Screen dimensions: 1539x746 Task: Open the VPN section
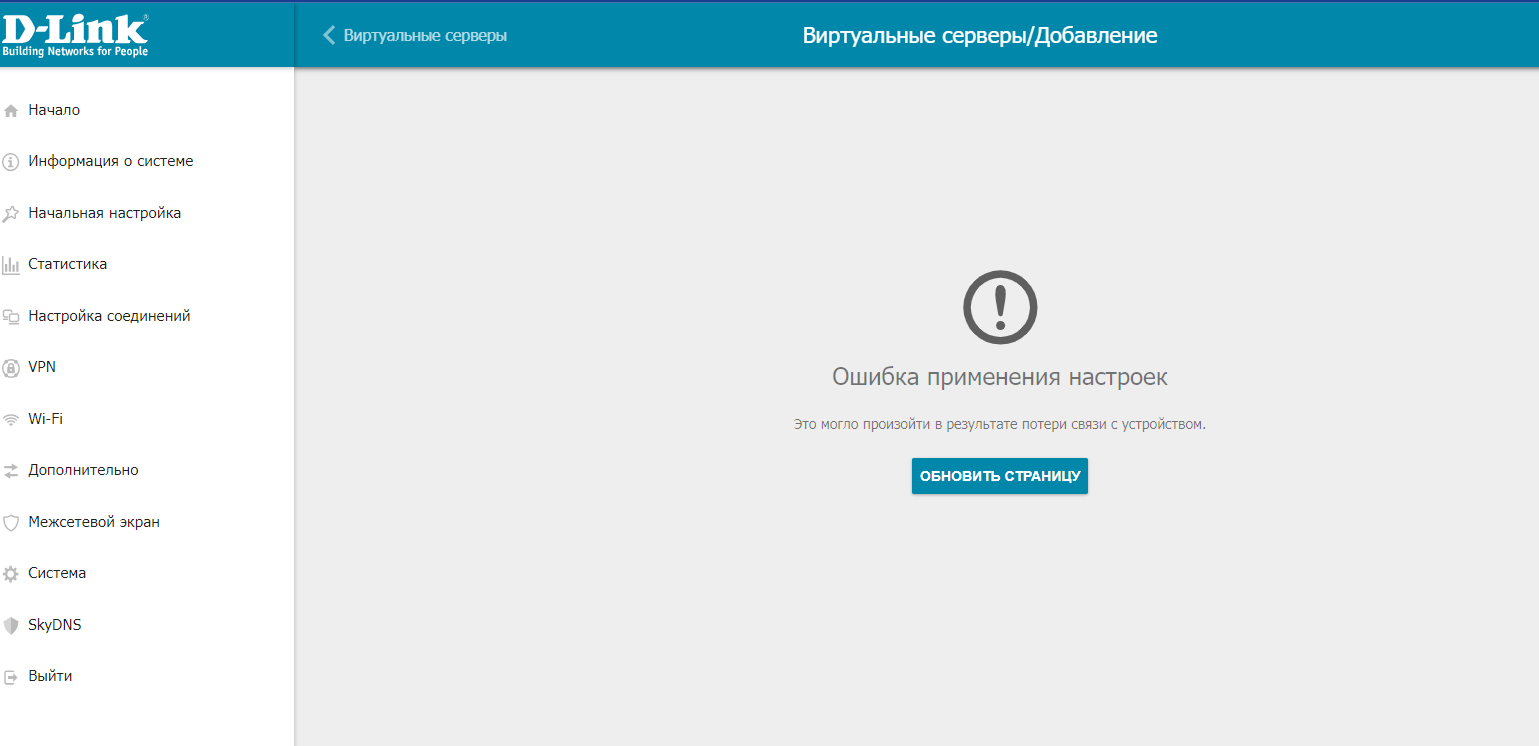[x=42, y=367]
